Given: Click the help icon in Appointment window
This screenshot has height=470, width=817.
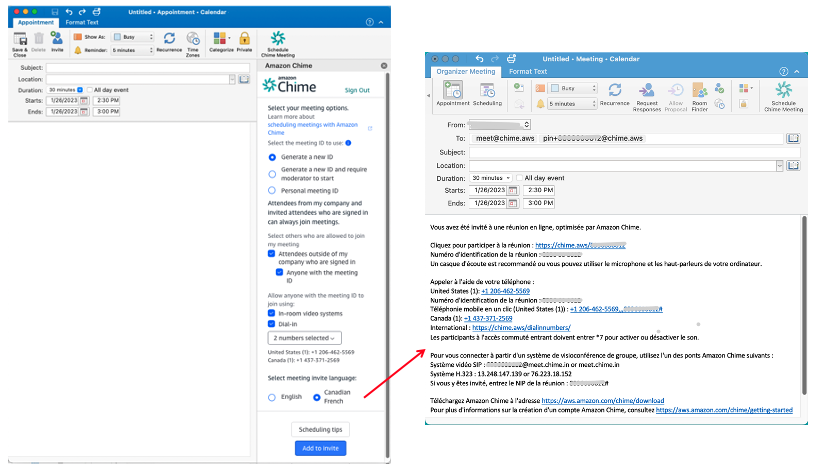Looking at the screenshot, I should click(x=369, y=22).
